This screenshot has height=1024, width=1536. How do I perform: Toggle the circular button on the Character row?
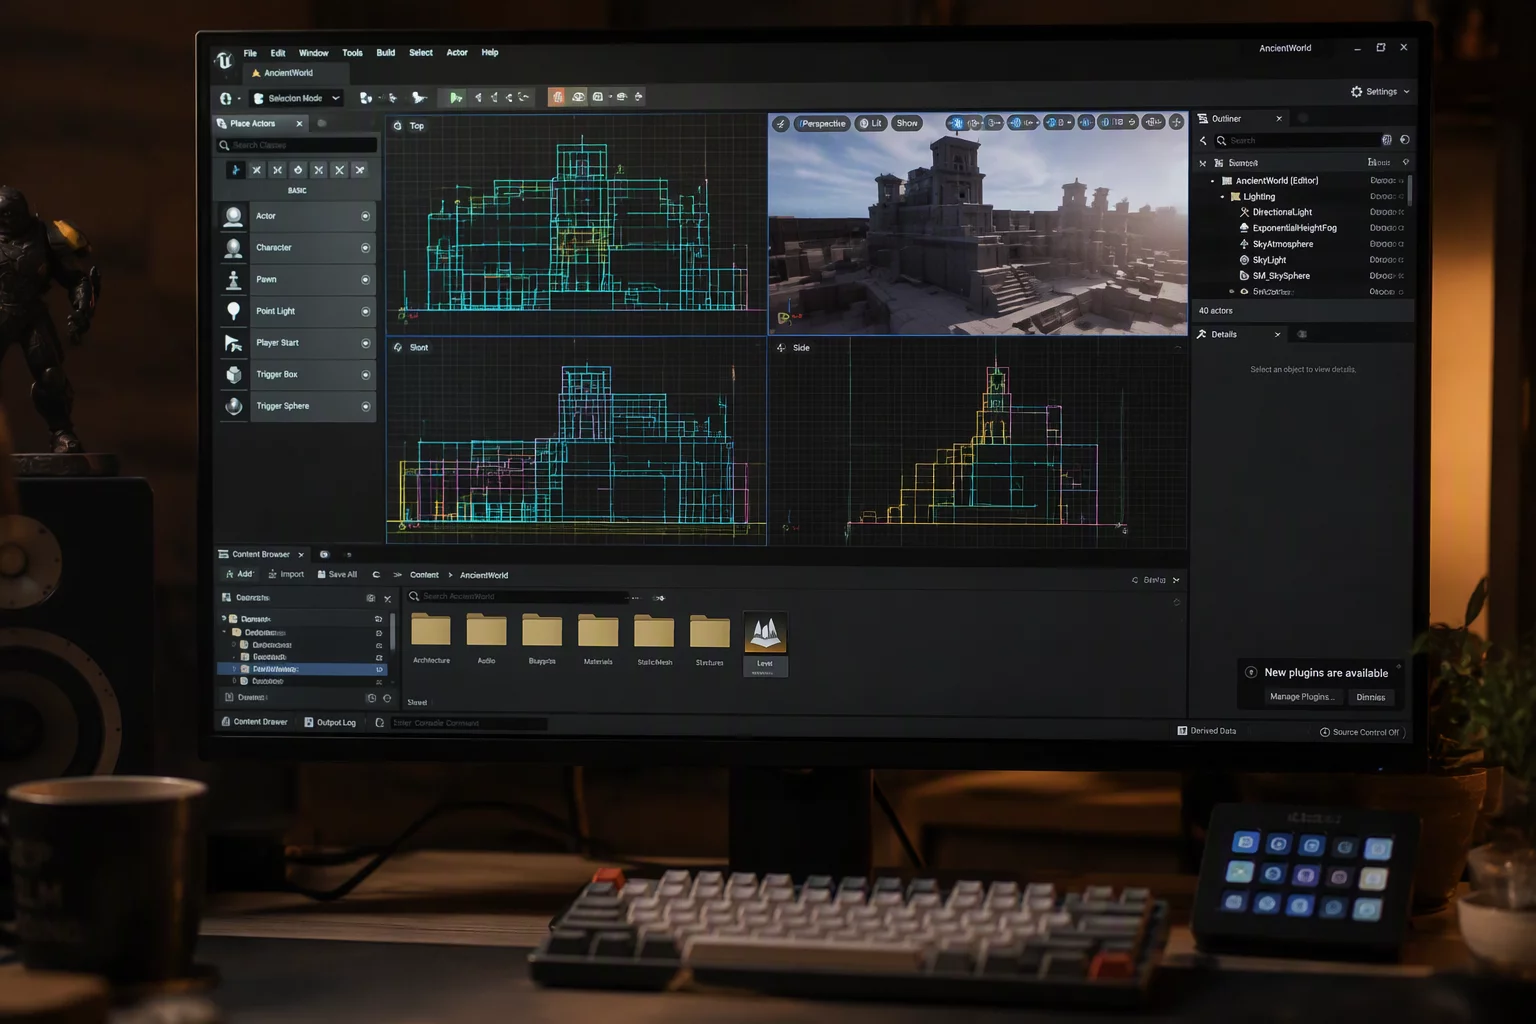(x=365, y=248)
